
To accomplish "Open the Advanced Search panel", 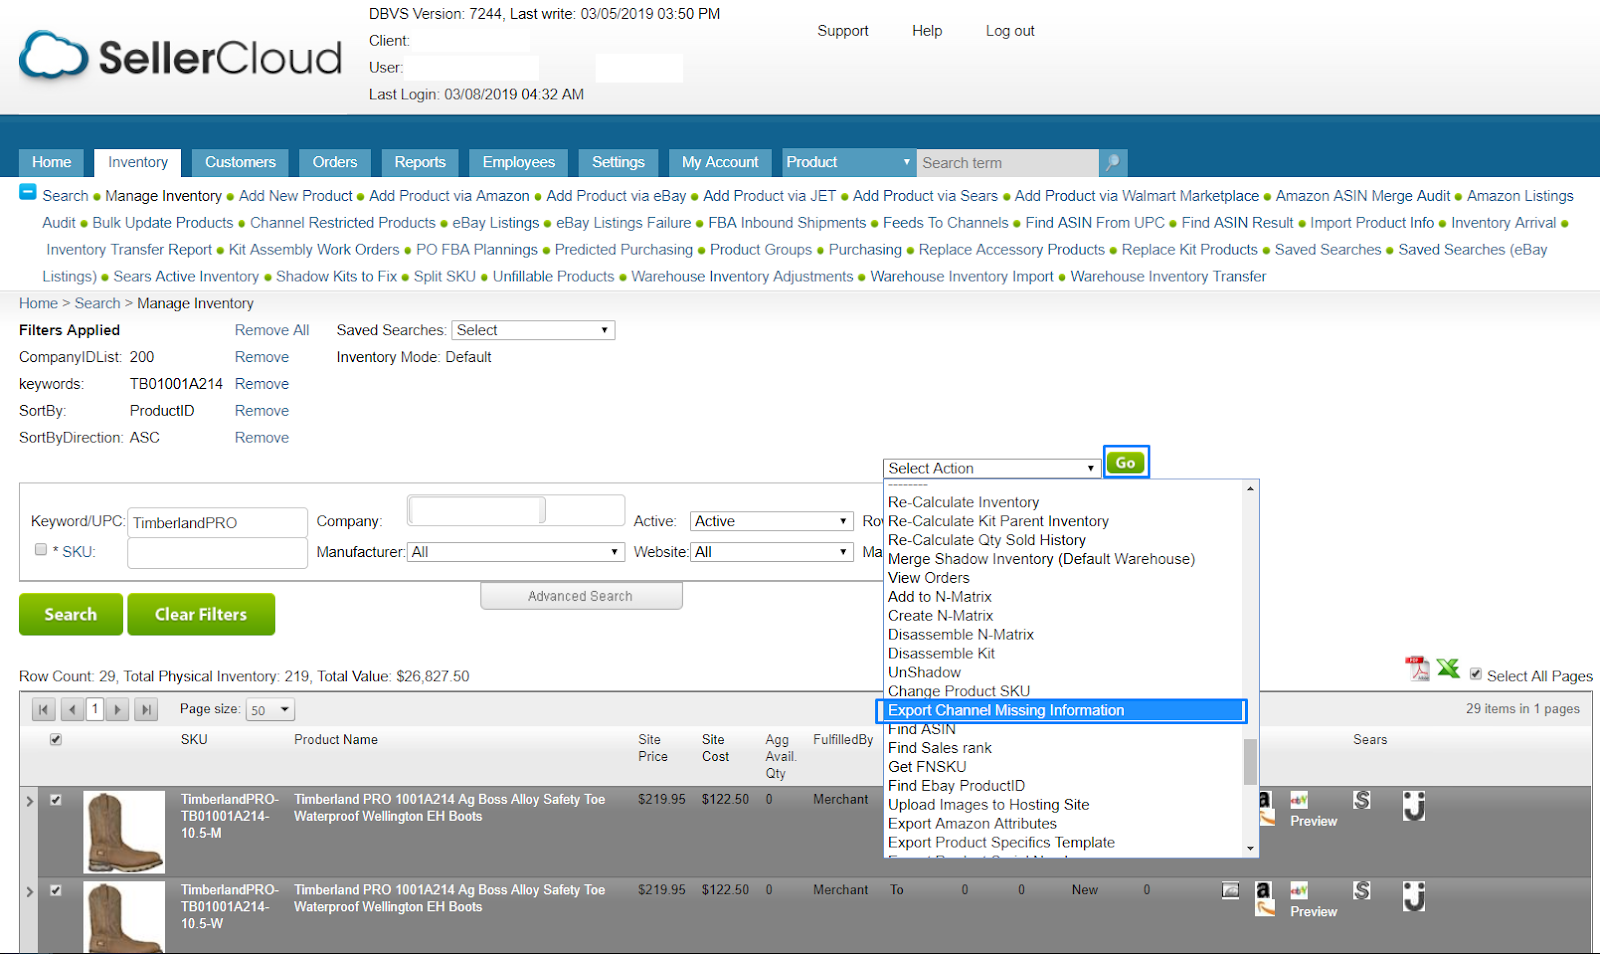I will click(581, 596).
